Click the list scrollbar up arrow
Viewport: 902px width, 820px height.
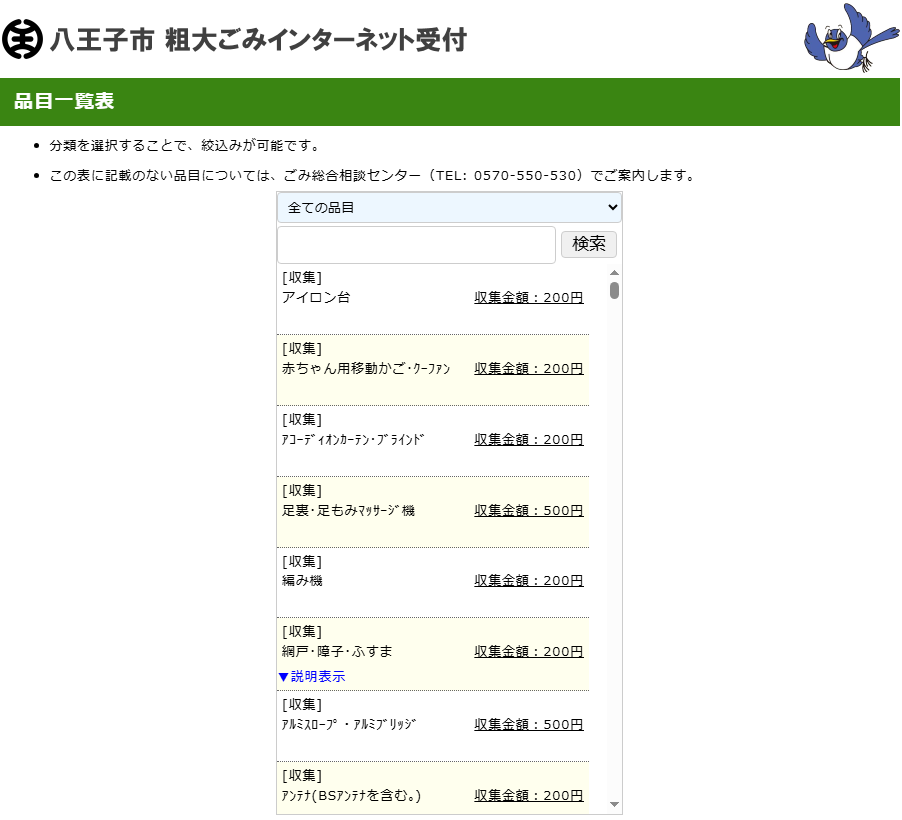(x=614, y=273)
